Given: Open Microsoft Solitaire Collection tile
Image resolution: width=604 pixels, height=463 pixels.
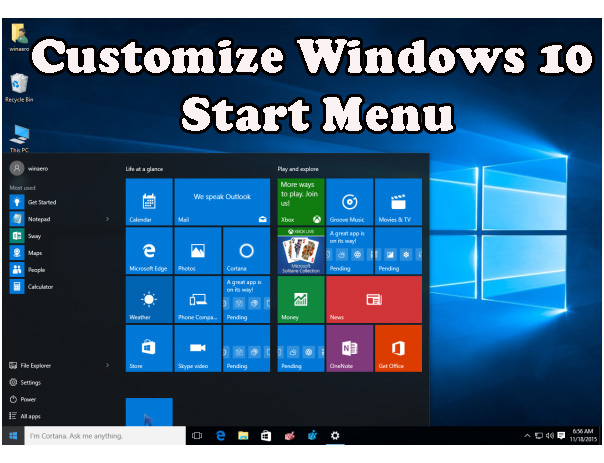Looking at the screenshot, I should (x=301, y=251).
